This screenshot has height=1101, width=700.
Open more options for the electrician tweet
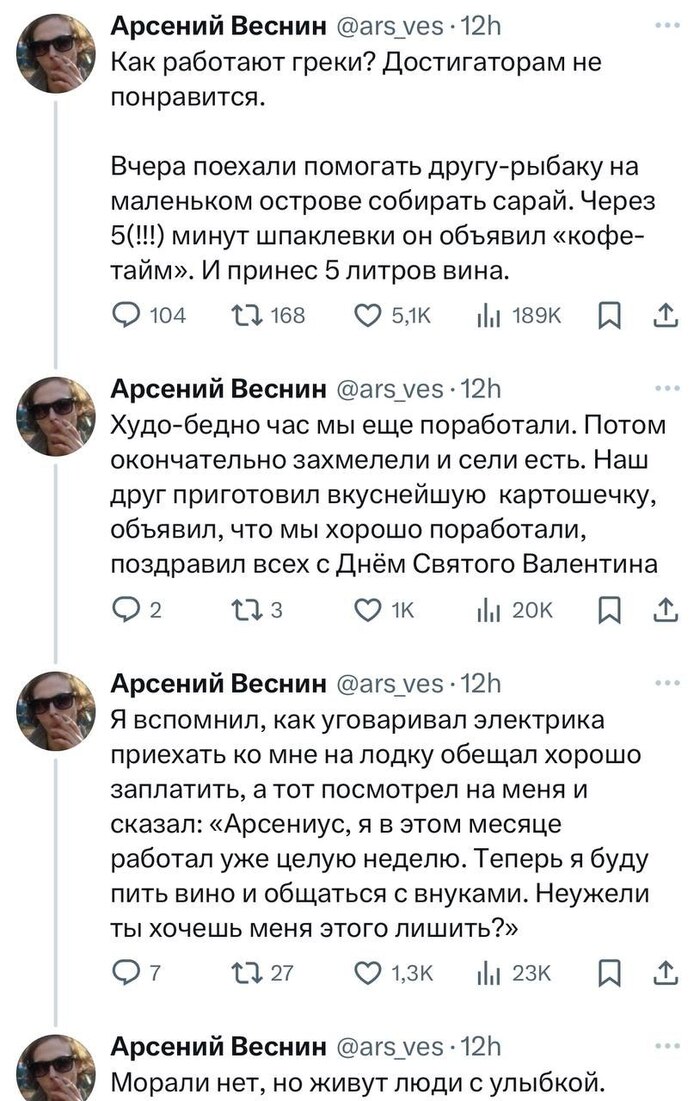pyautogui.click(x=663, y=681)
